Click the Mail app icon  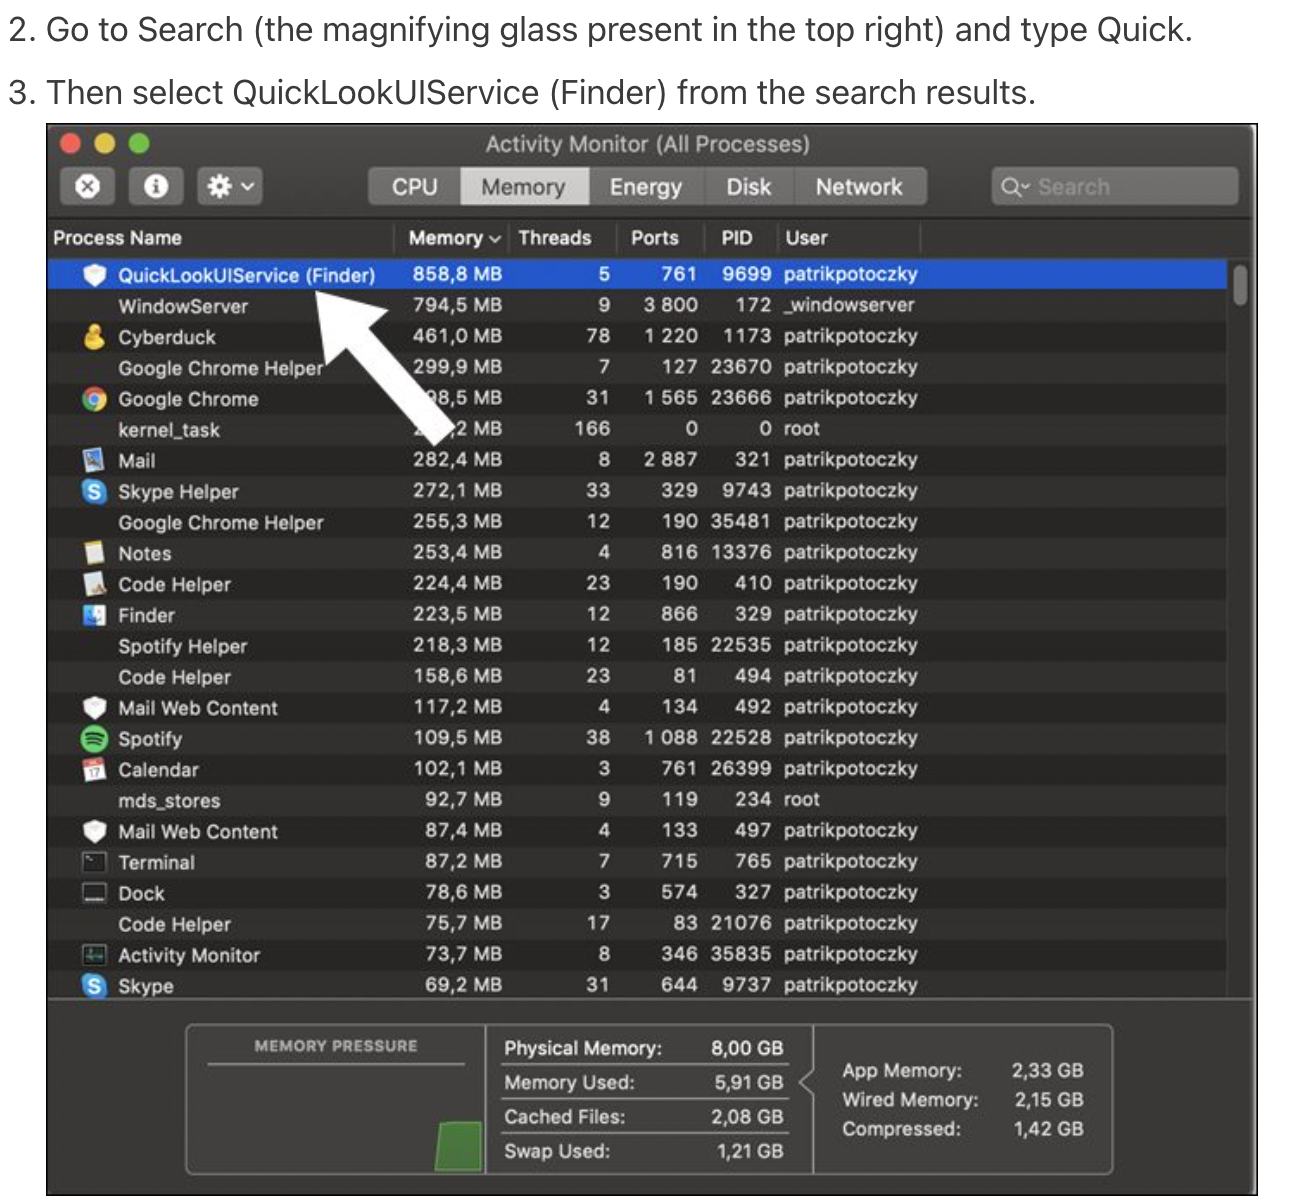[94, 461]
